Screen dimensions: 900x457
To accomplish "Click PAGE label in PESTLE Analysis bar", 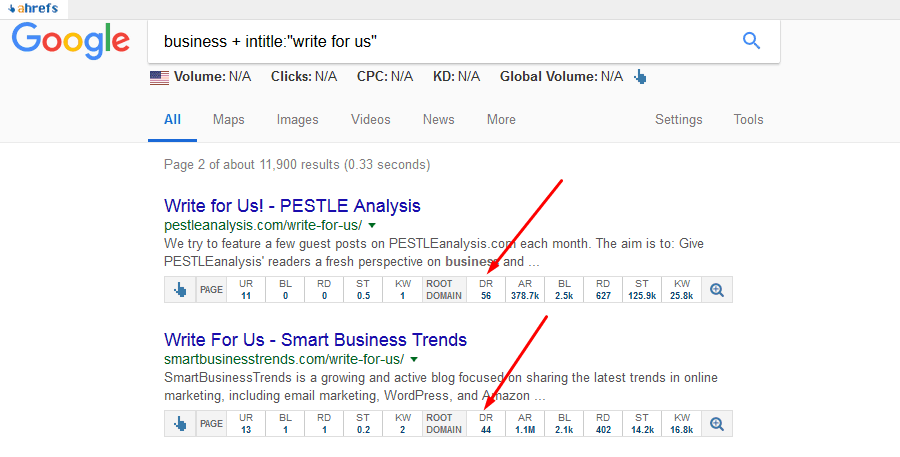I will pyautogui.click(x=211, y=290).
